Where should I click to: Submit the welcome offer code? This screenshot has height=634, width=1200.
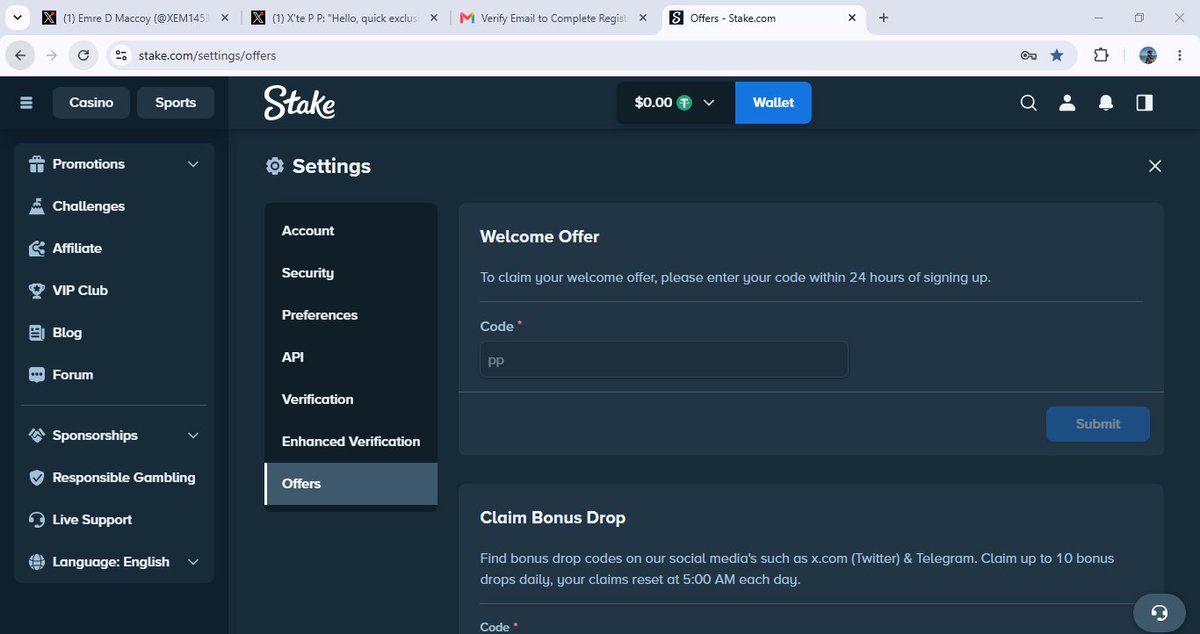pyautogui.click(x=1098, y=424)
